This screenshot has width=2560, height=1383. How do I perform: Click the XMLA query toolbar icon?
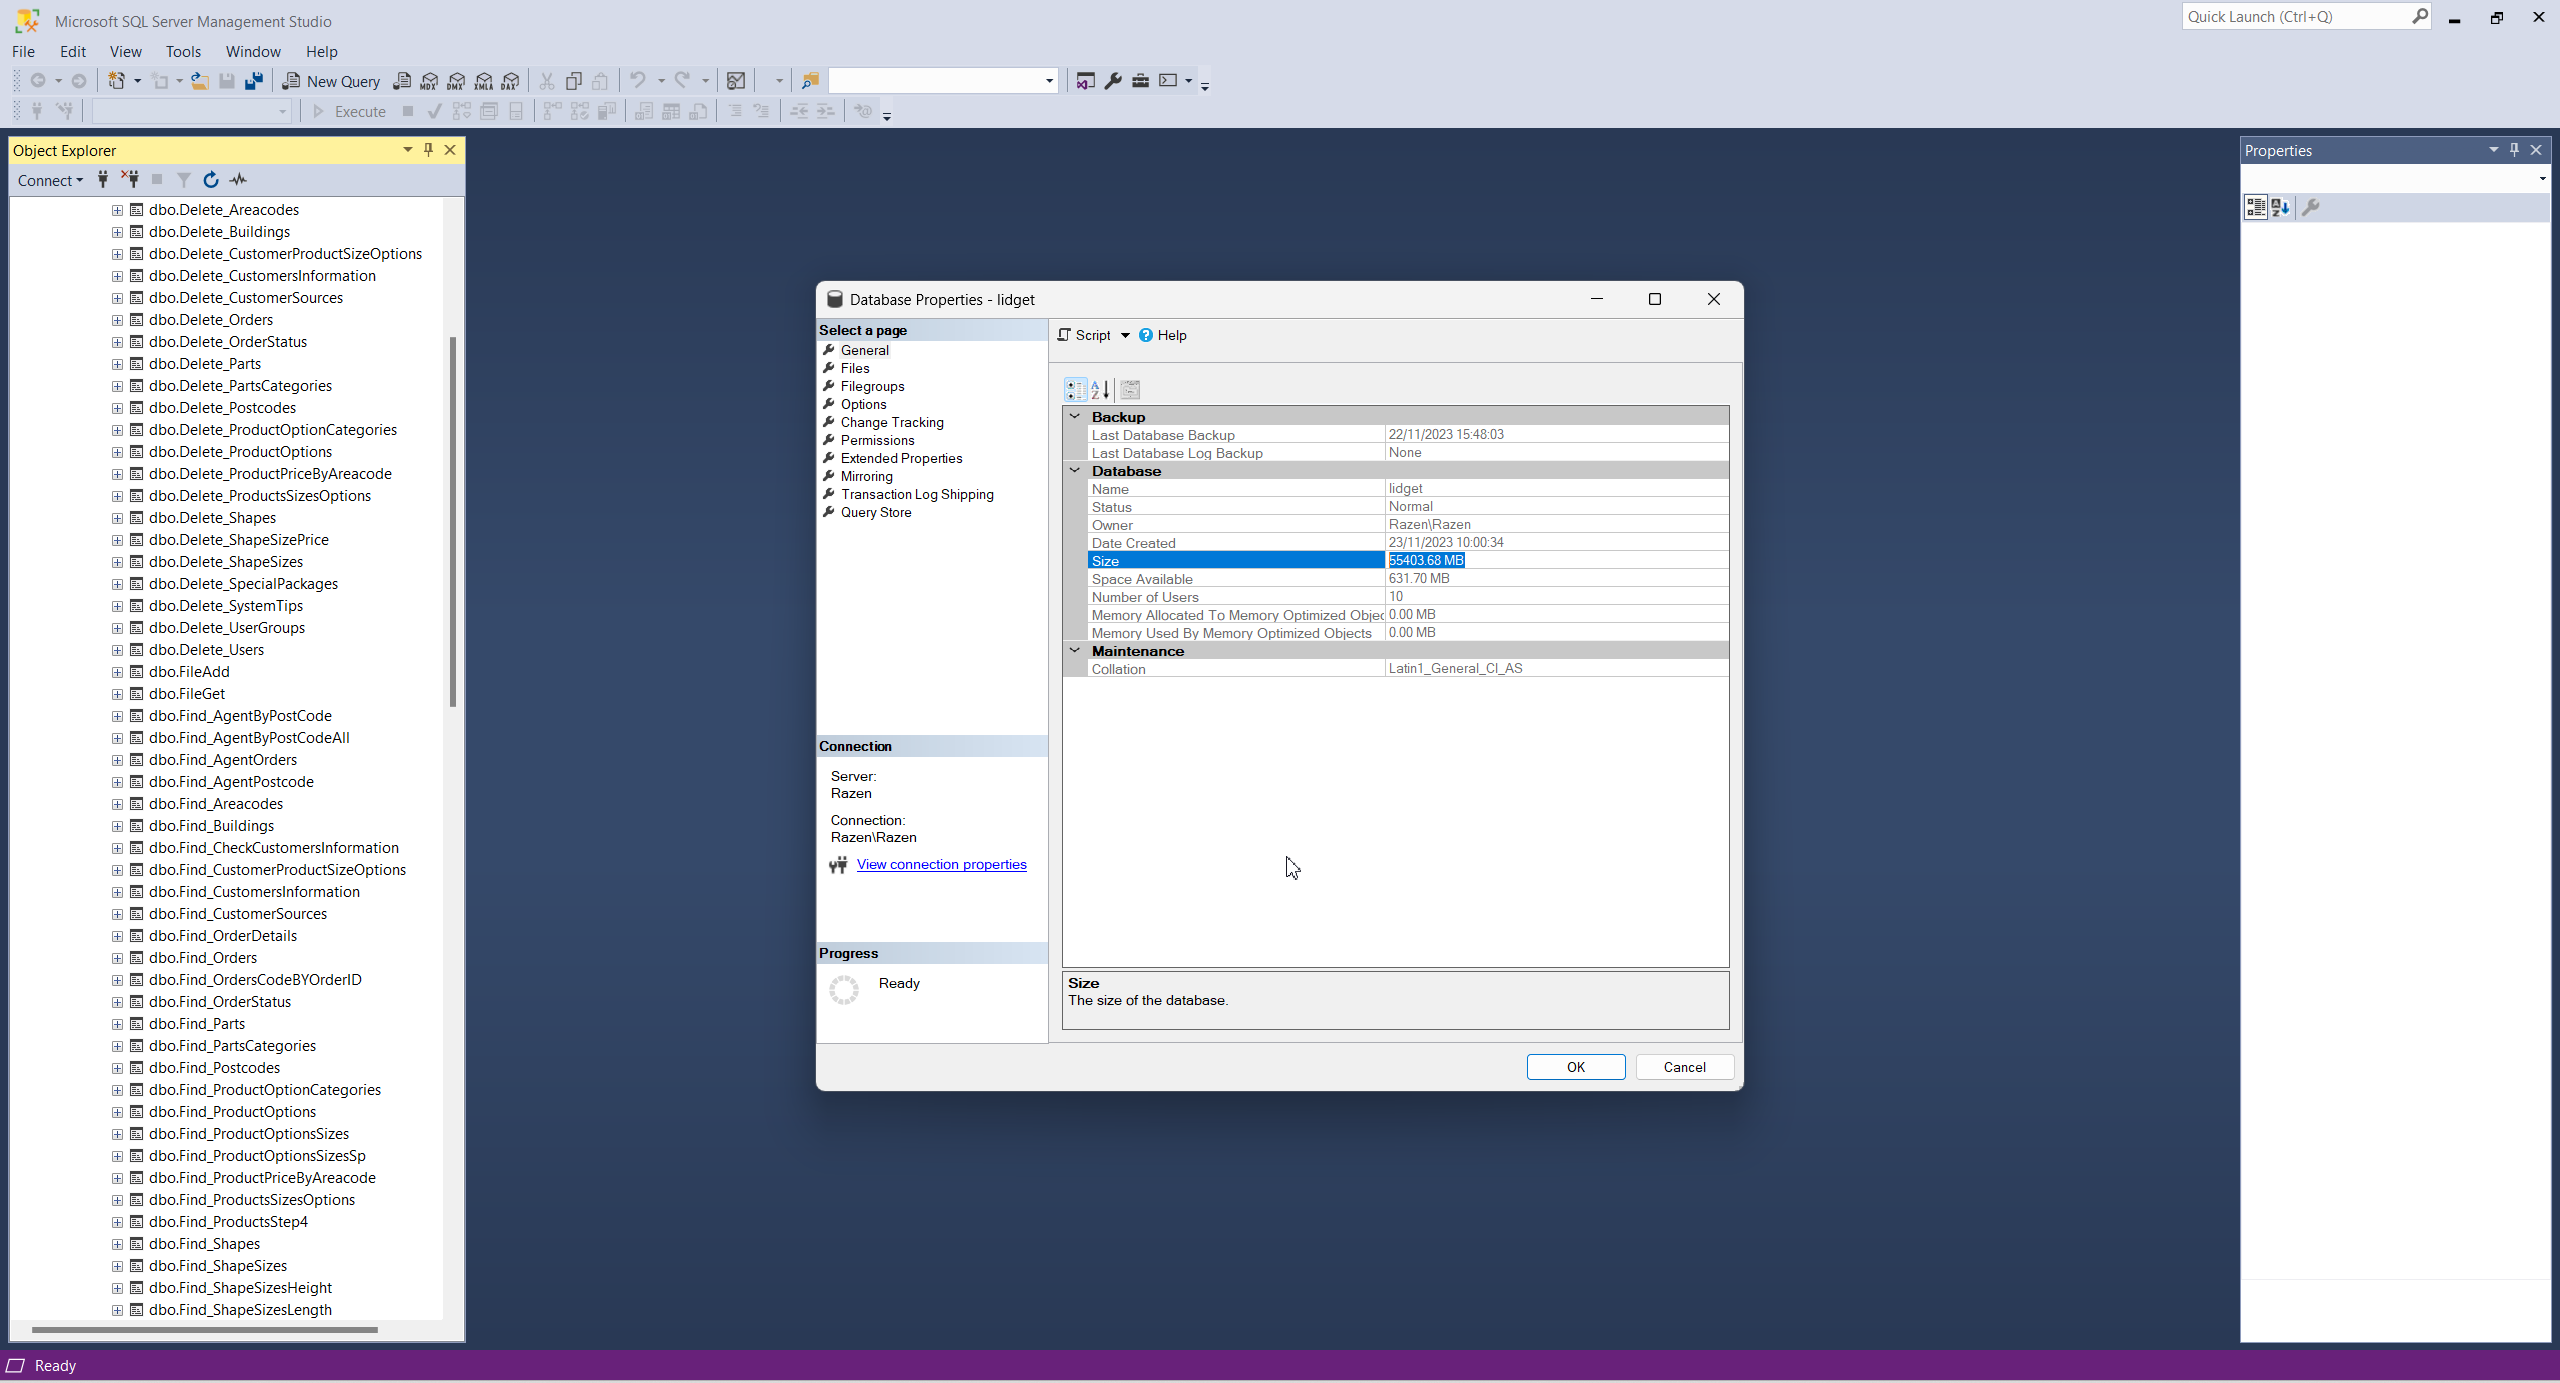[484, 81]
